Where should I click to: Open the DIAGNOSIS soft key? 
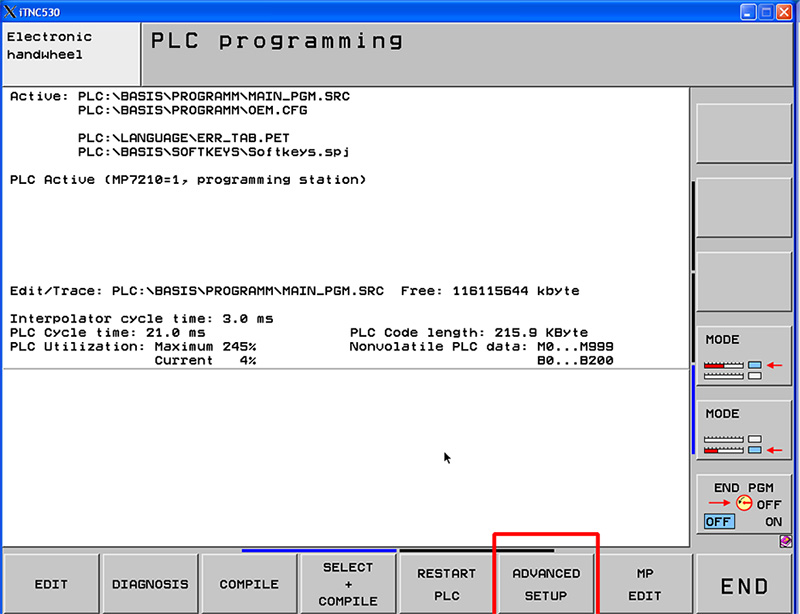tap(150, 585)
